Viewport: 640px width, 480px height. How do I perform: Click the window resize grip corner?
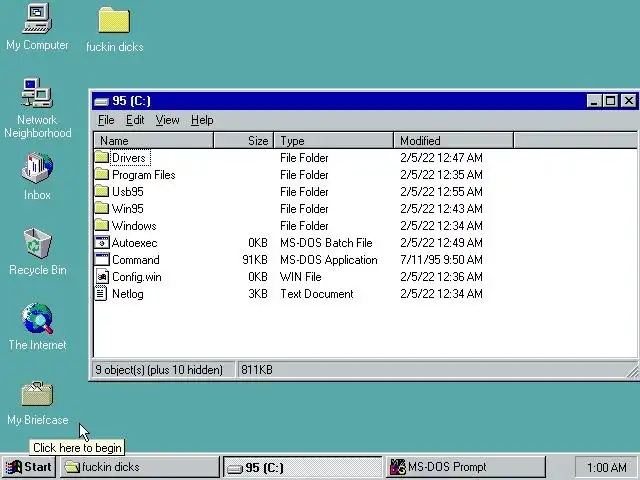point(633,372)
